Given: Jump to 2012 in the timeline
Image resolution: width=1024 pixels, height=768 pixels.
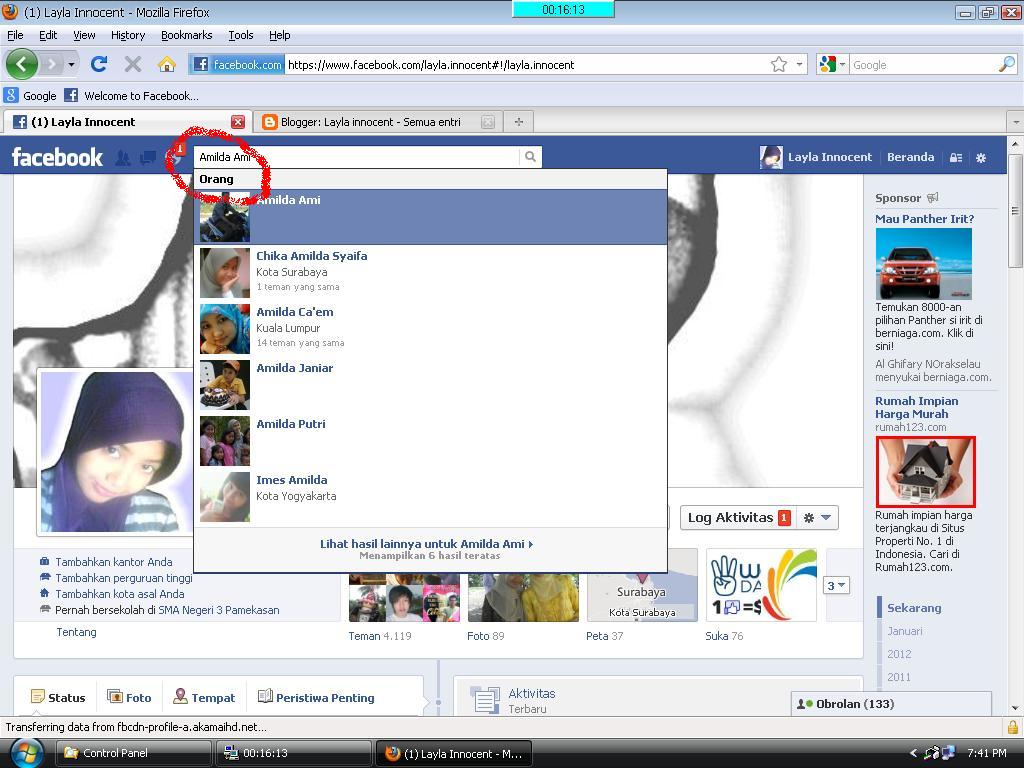Looking at the screenshot, I should (899, 654).
